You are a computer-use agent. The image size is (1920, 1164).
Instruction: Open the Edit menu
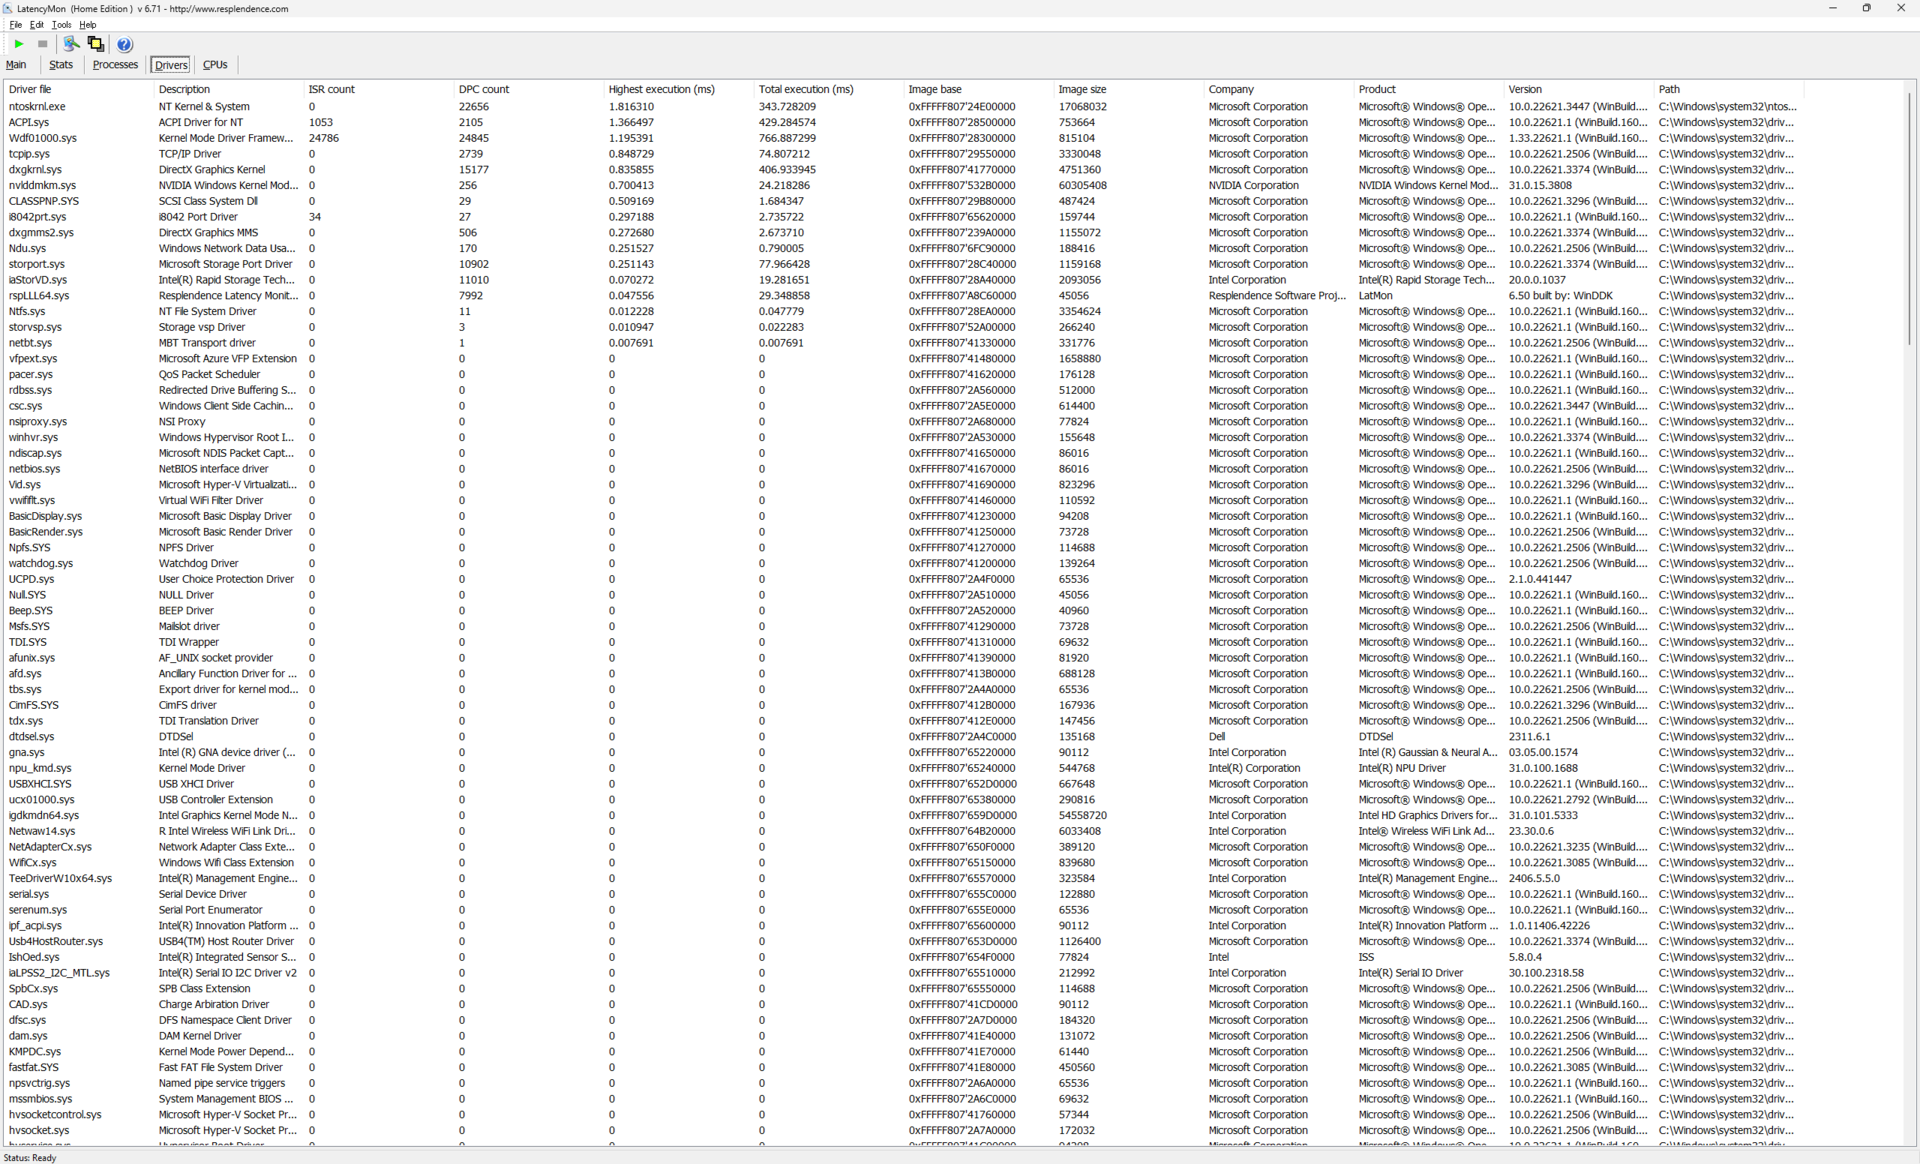[36, 25]
